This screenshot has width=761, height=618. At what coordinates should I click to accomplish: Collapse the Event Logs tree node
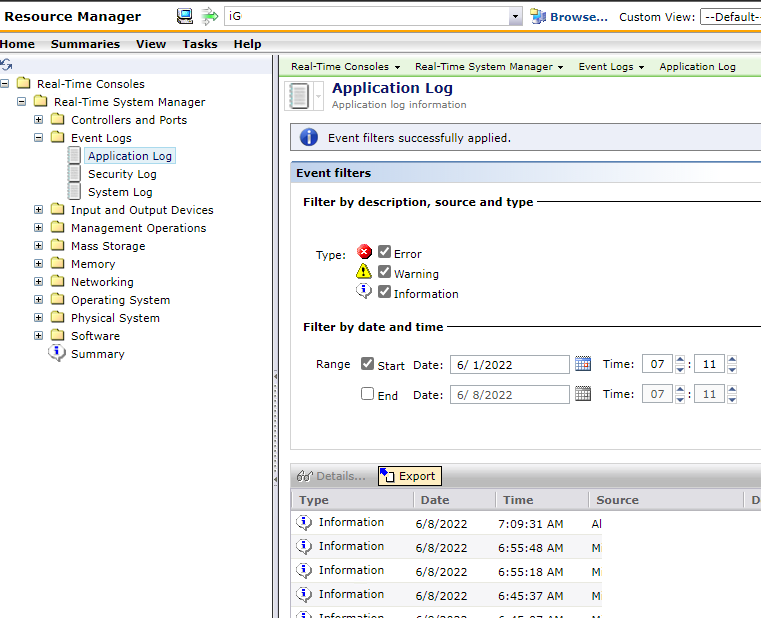(x=38, y=137)
